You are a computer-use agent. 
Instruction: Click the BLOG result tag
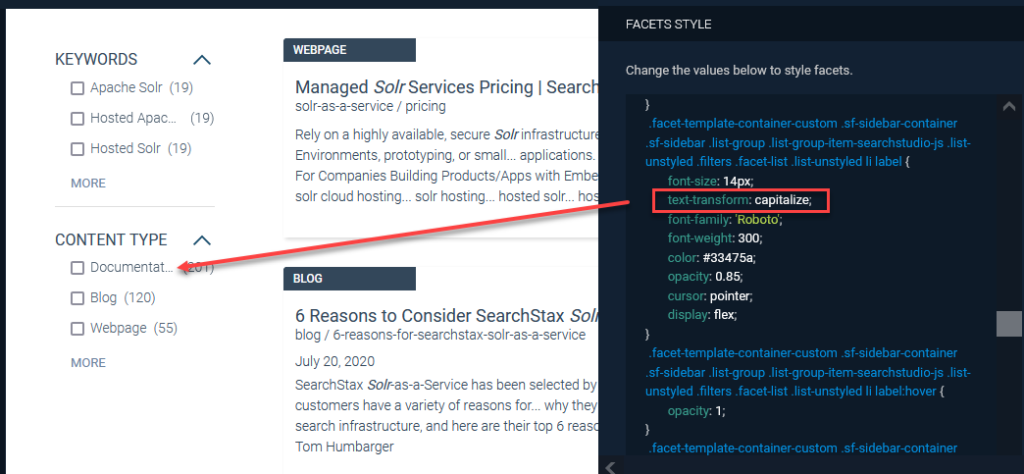click(349, 279)
